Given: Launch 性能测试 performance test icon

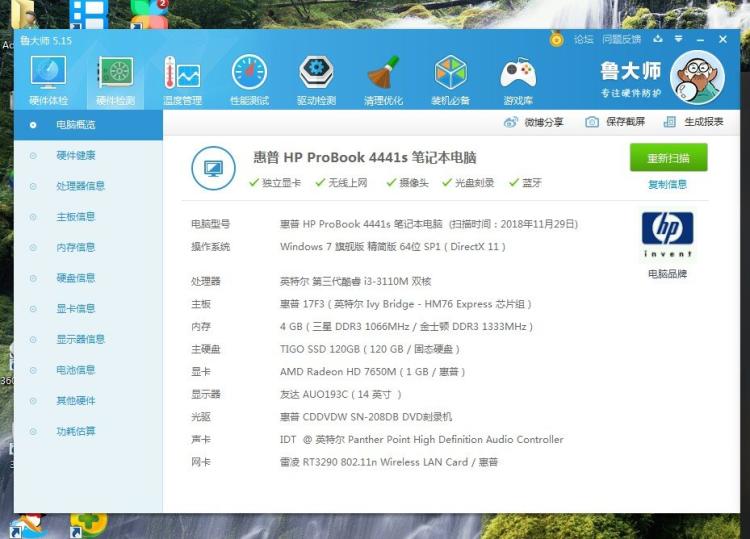Looking at the screenshot, I should tap(249, 80).
